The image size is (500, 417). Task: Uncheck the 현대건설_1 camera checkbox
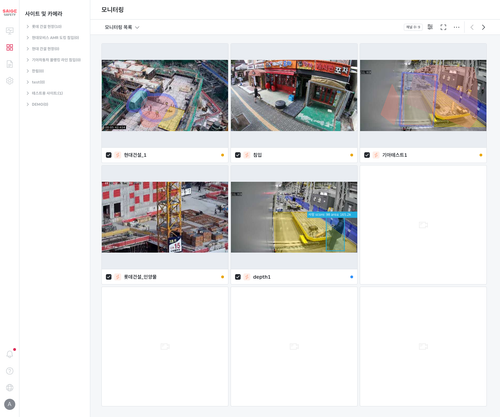pyautogui.click(x=109, y=155)
